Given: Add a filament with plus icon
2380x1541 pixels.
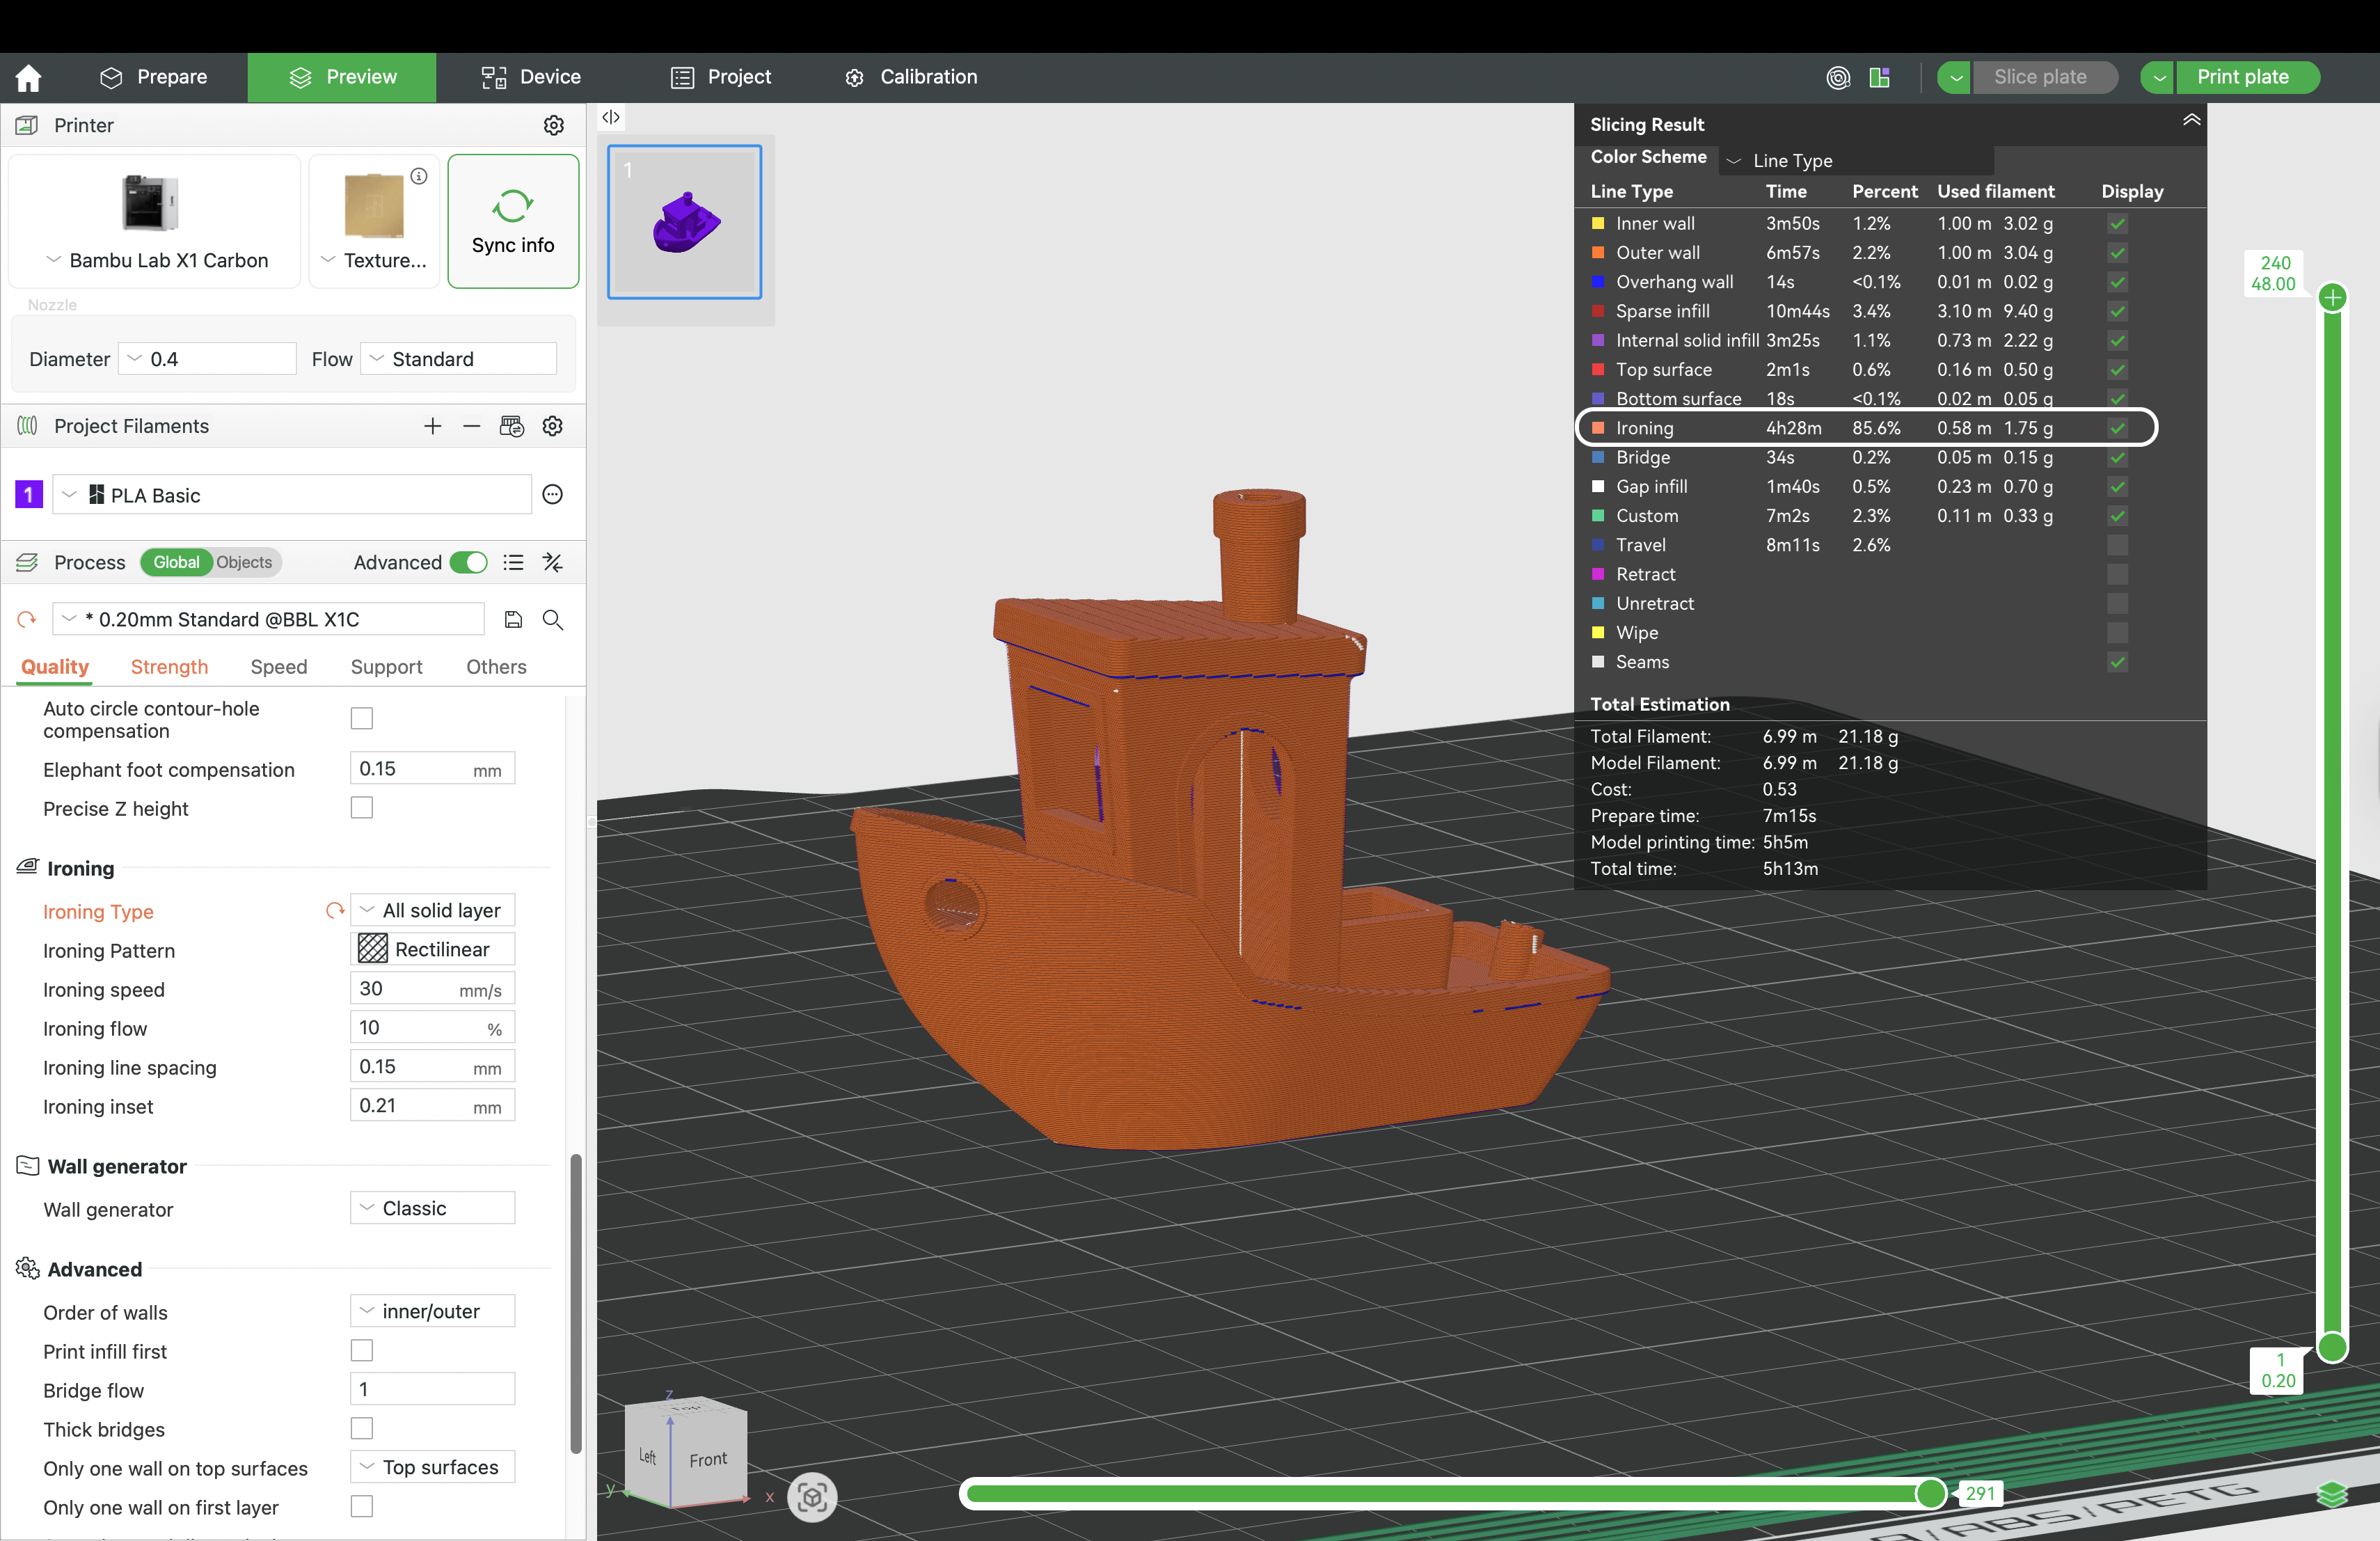Looking at the screenshot, I should [432, 426].
